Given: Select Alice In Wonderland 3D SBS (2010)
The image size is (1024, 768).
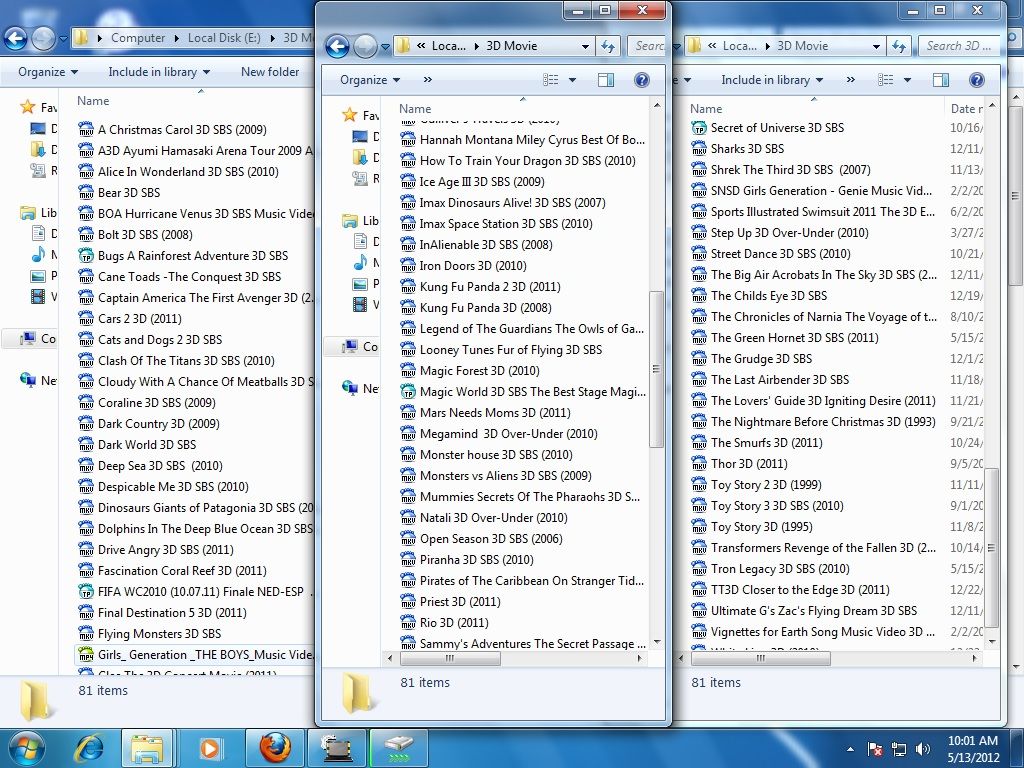Looking at the screenshot, I should (188, 172).
